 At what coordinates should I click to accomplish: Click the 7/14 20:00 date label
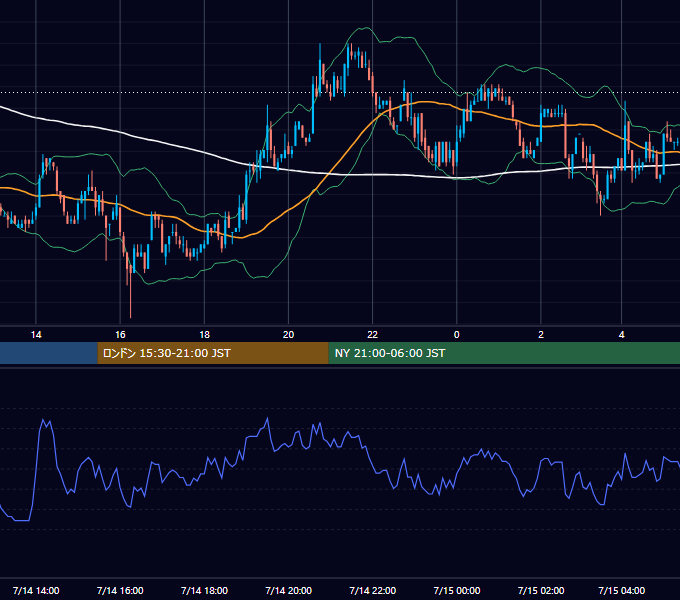coord(288,590)
